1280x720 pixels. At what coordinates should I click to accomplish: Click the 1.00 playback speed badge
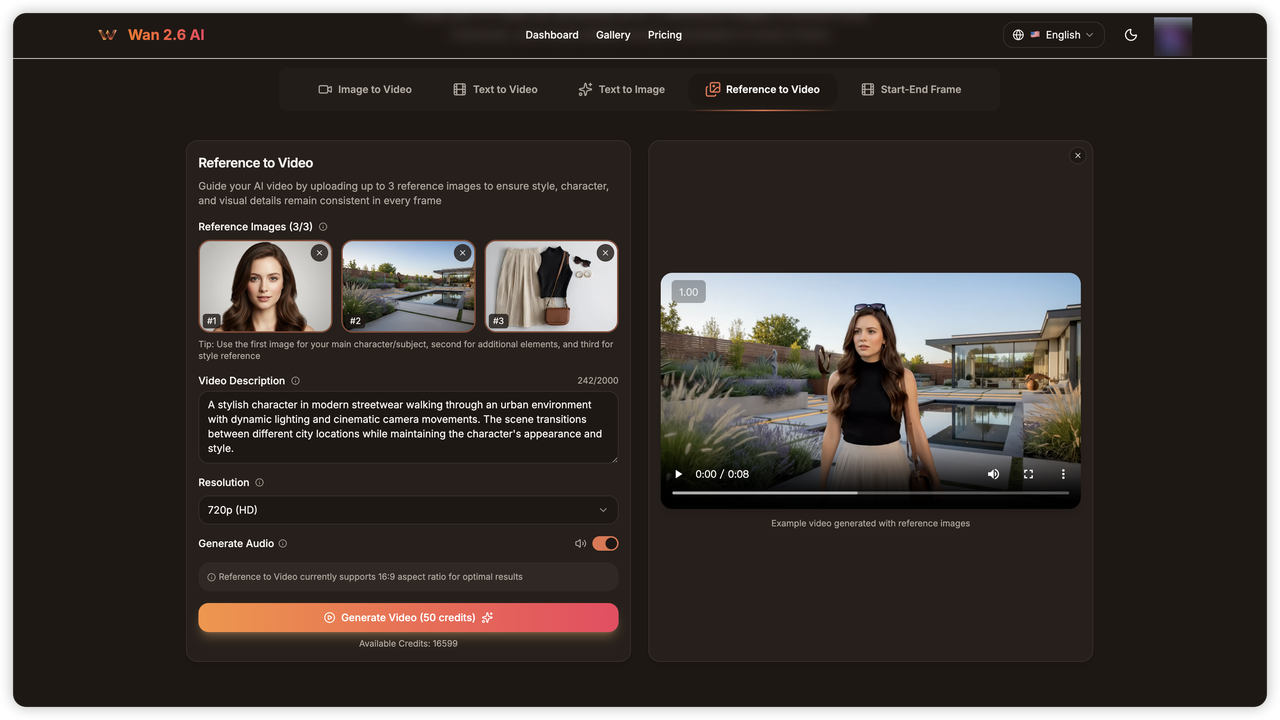[688, 292]
